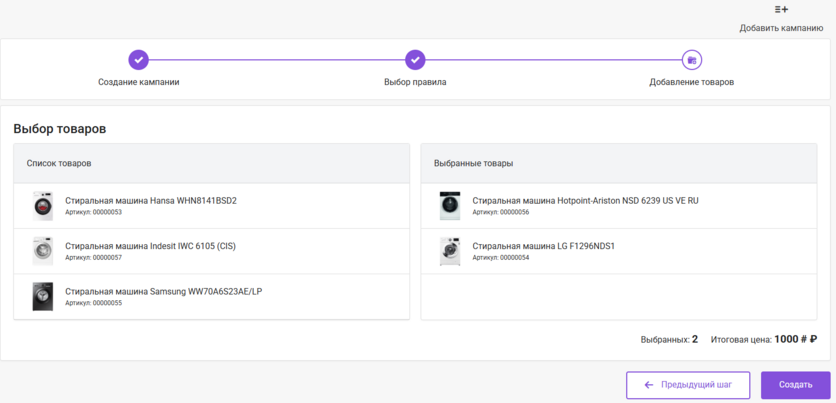
Task: Select the "Добавление товаров" step label
Action: 691,82
